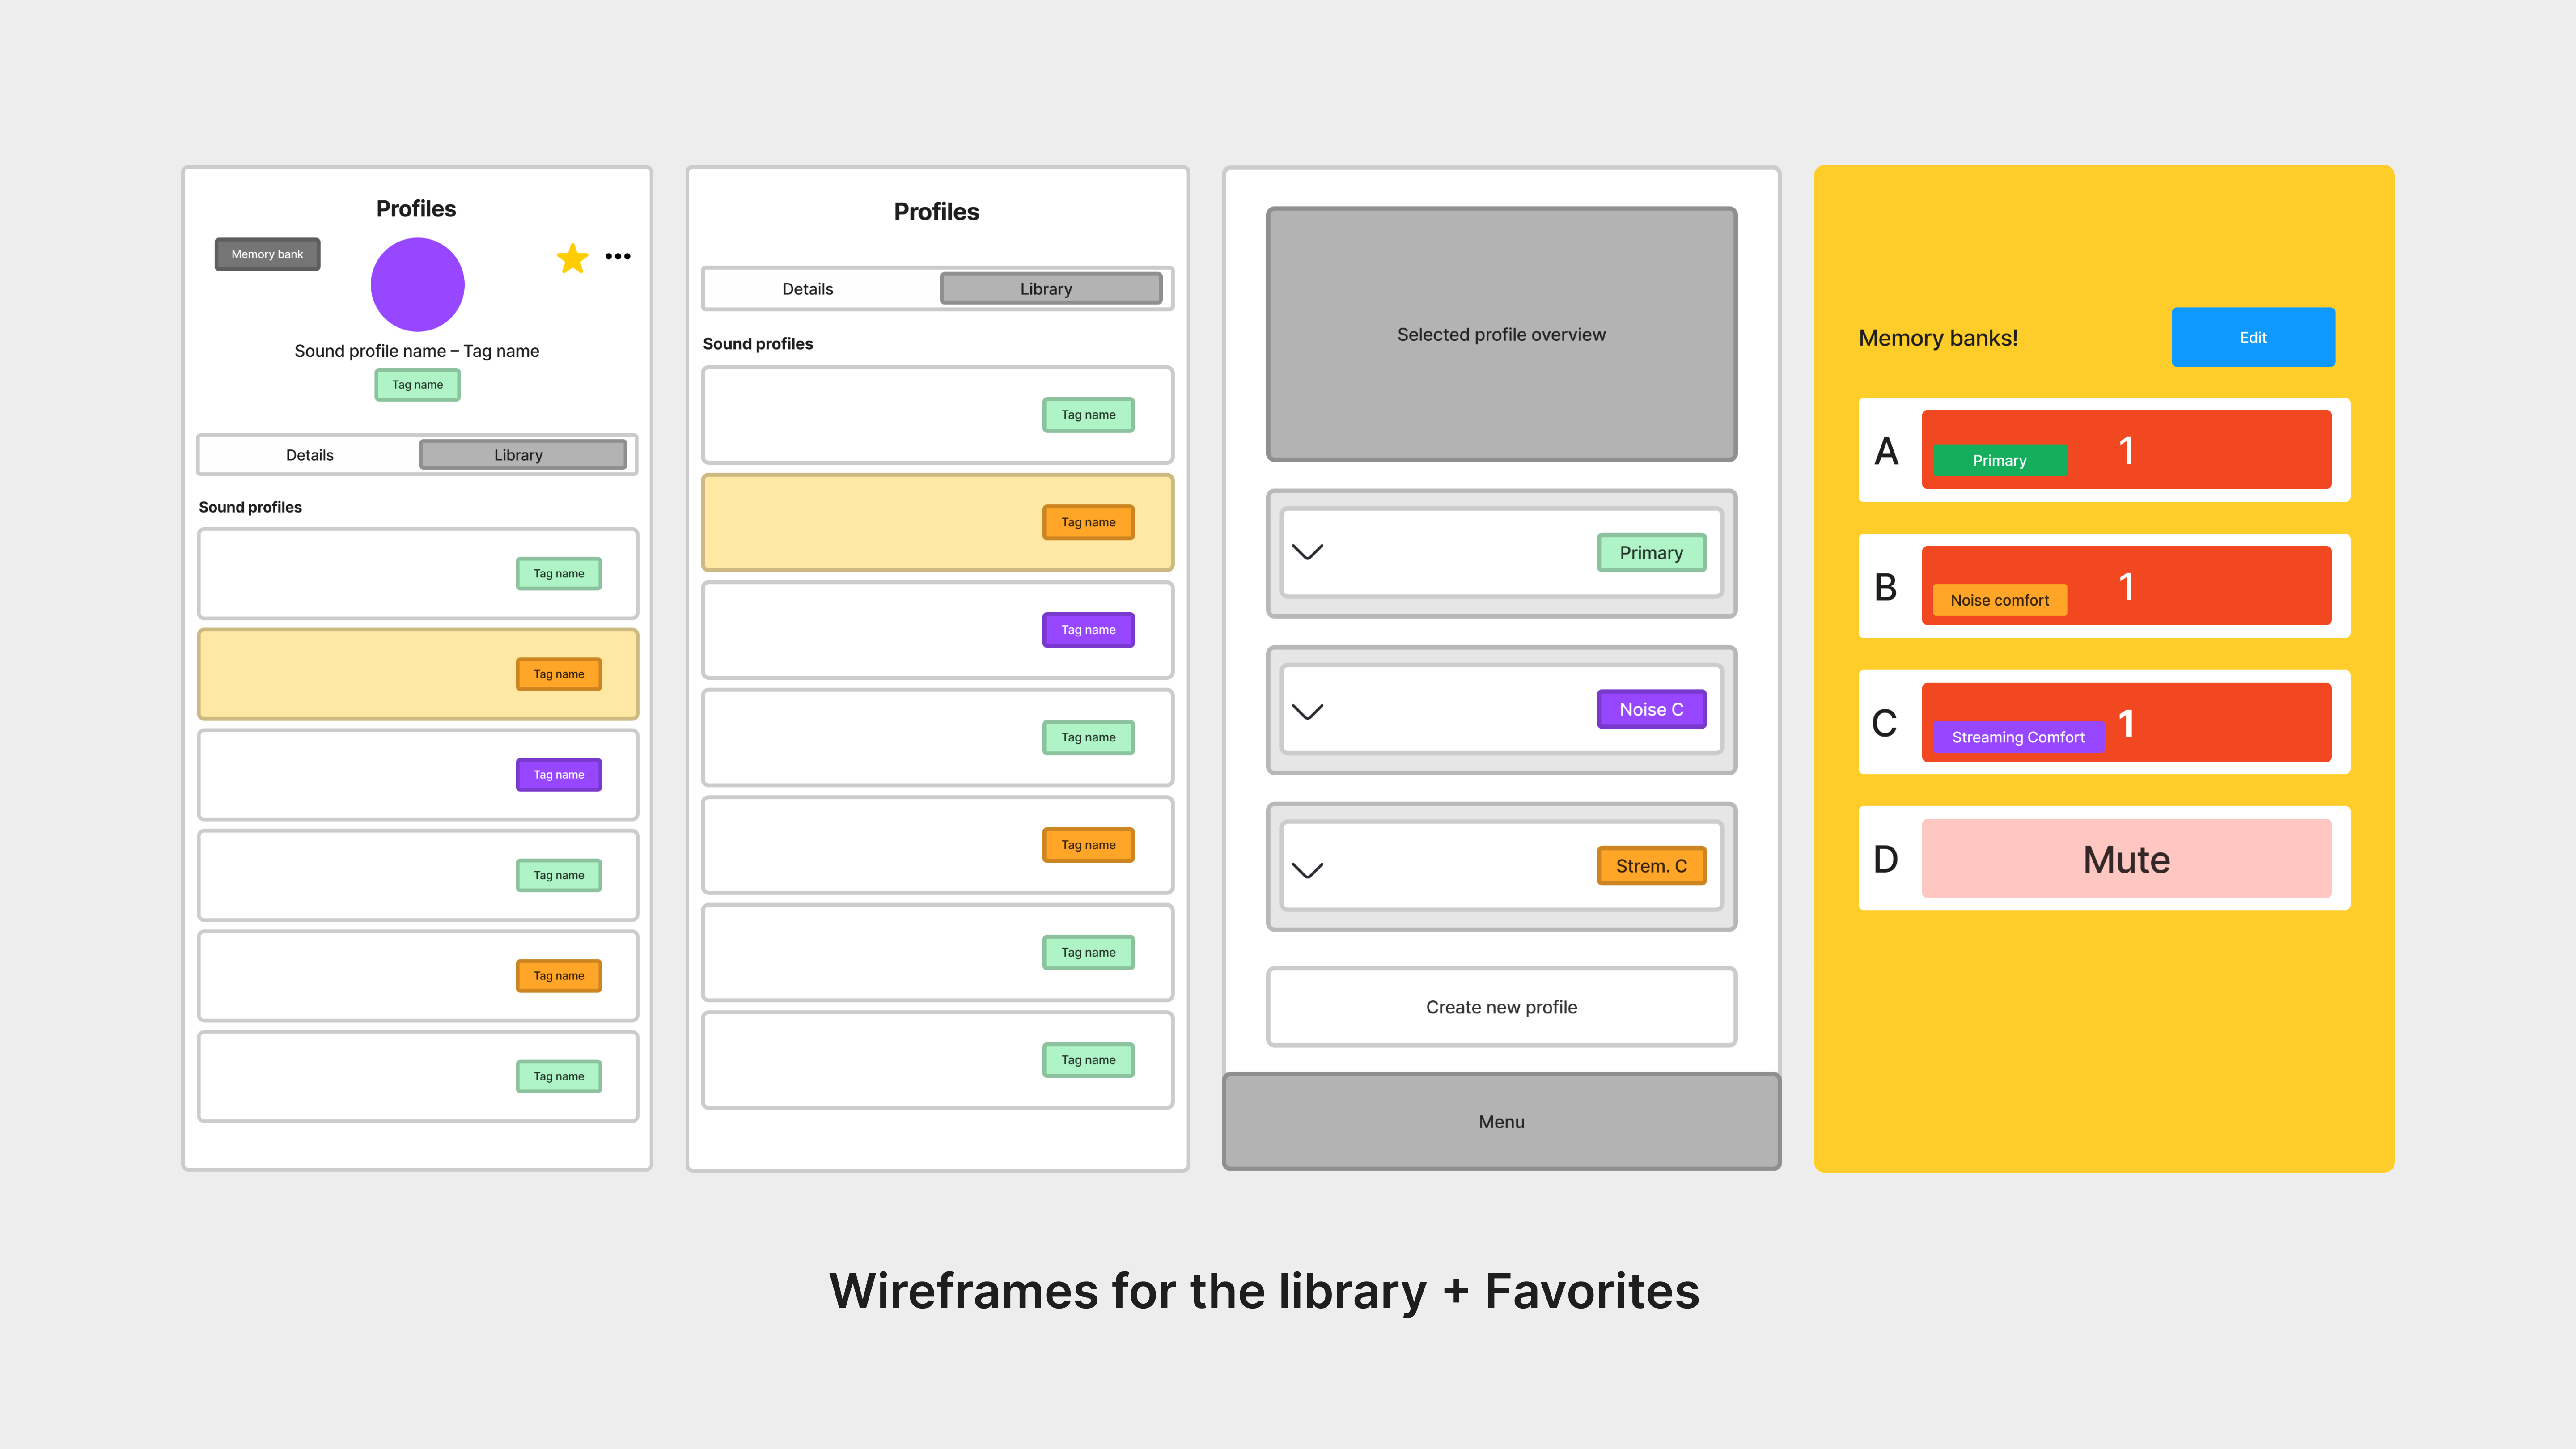Click Sound profile name – Tag name text
Viewport: 2576px width, 1449px height.
[417, 351]
